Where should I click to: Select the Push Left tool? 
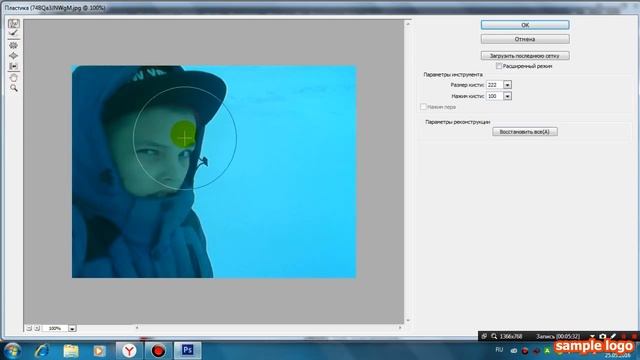(13, 66)
